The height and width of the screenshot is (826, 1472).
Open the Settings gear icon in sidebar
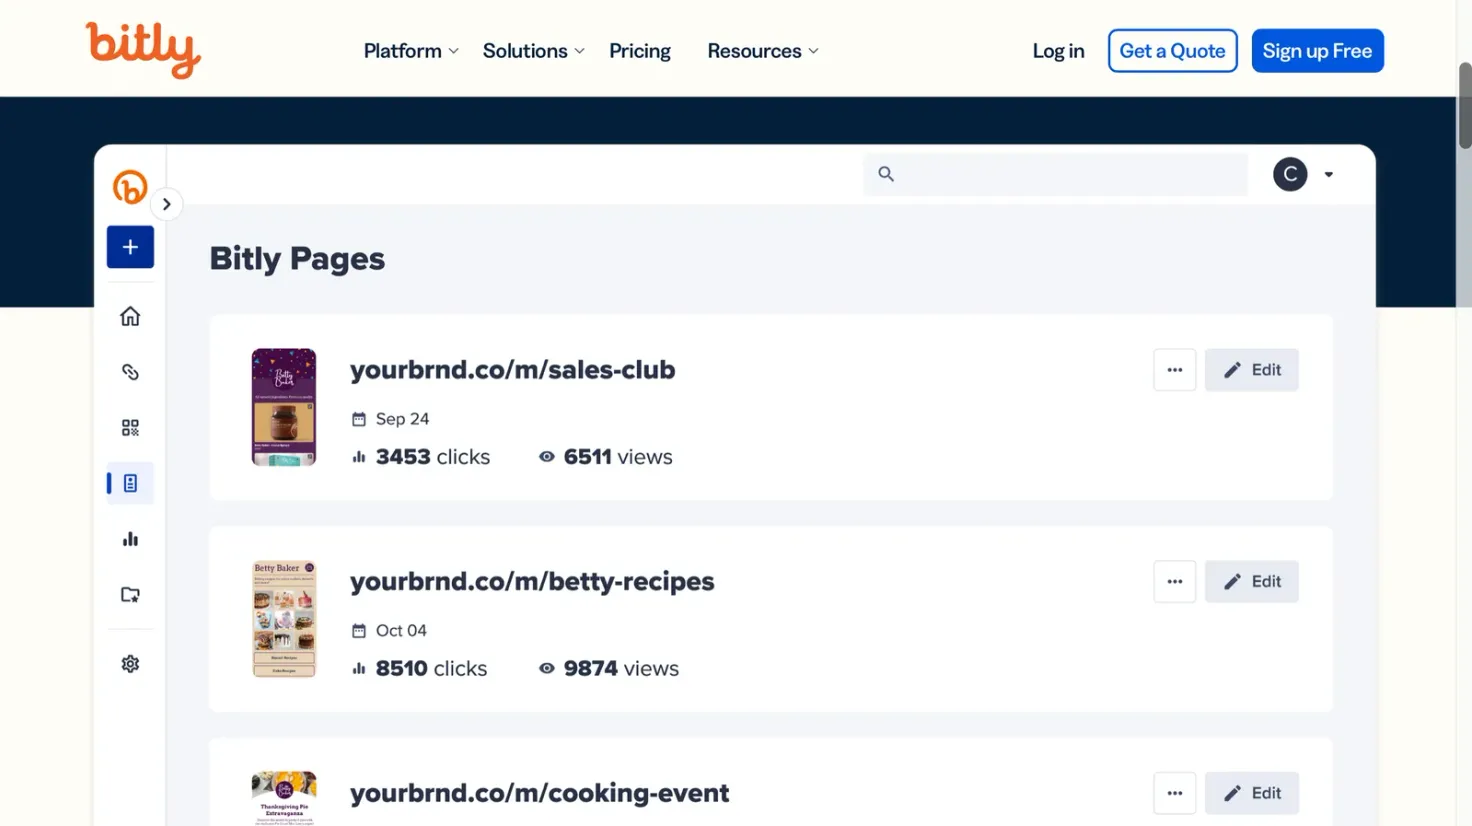(130, 664)
